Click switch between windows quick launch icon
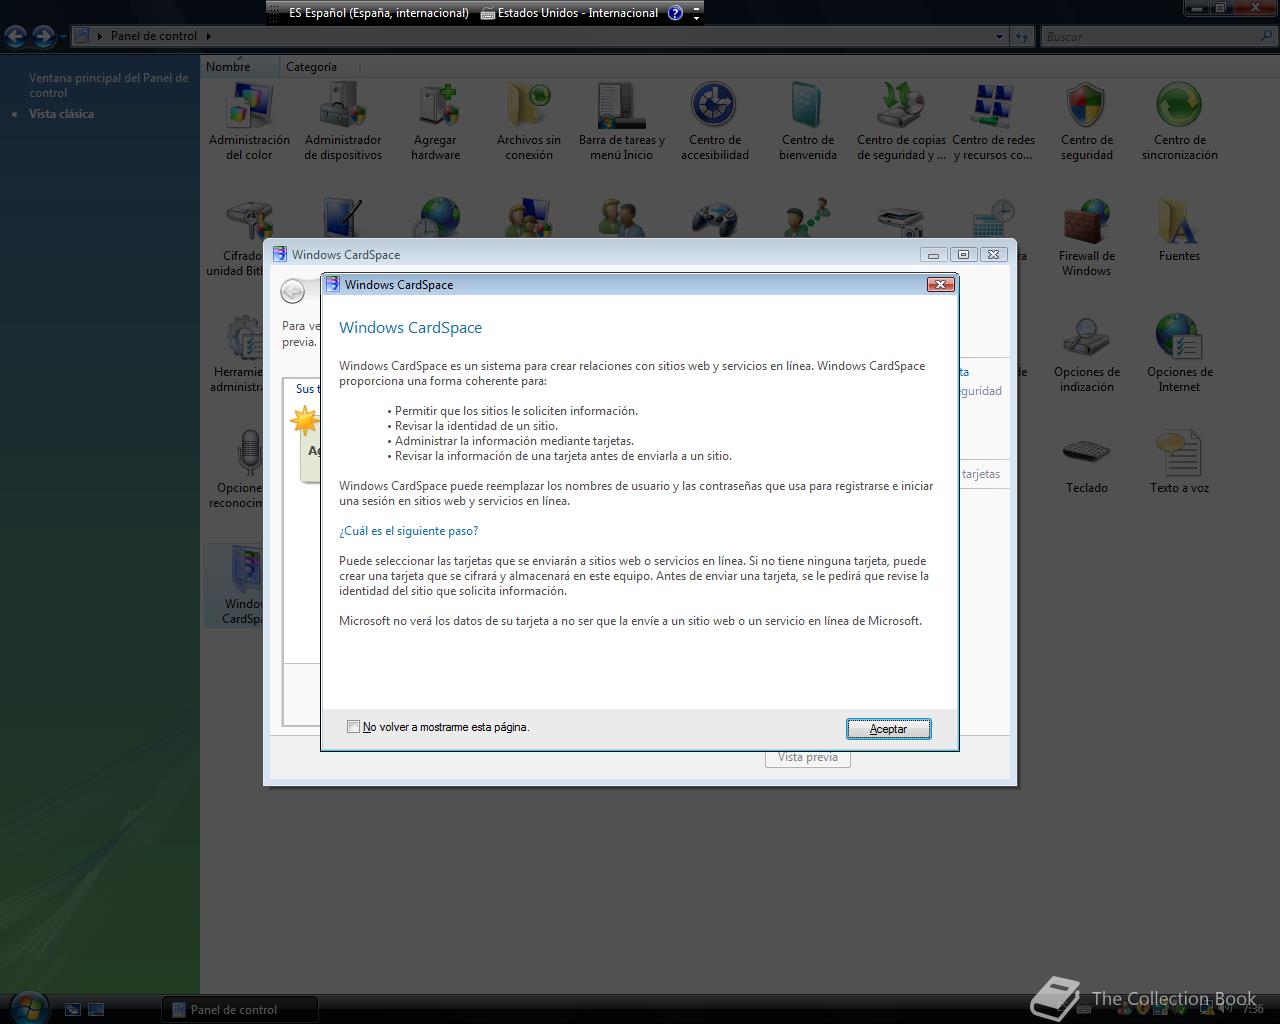Viewport: 1280px width, 1024px height. pos(96,1009)
